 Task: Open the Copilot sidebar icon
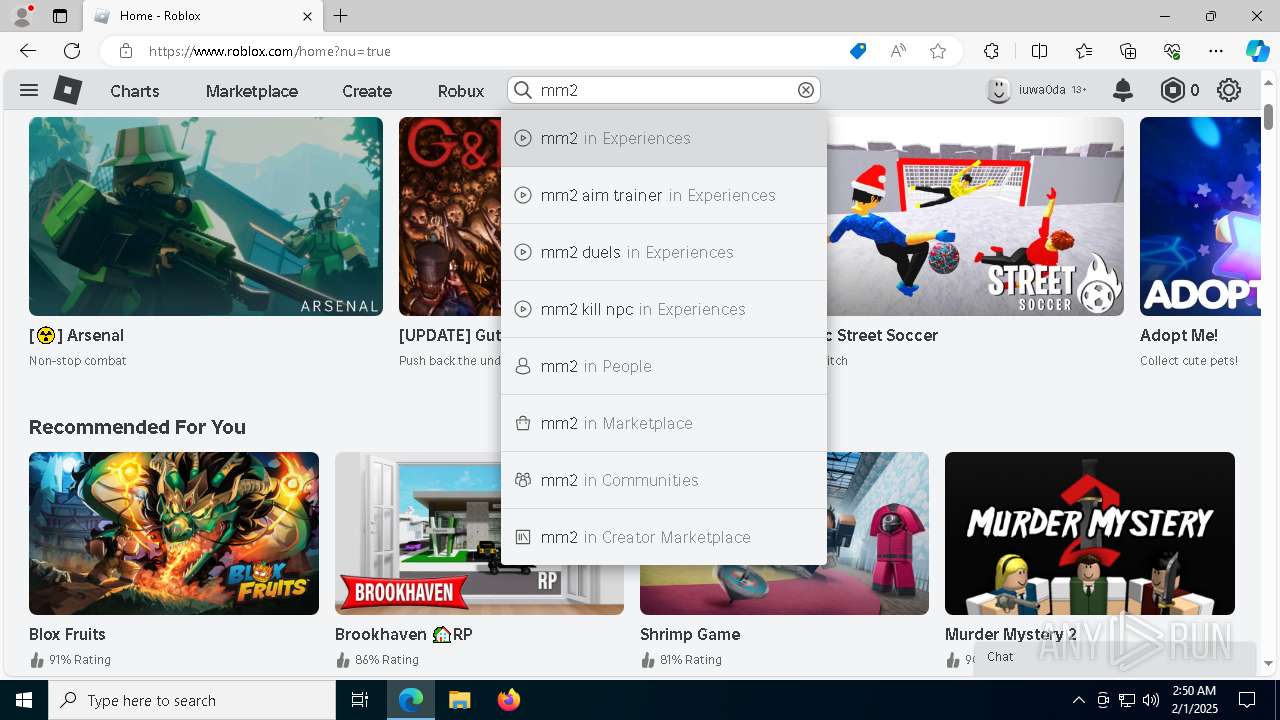[x=1257, y=51]
